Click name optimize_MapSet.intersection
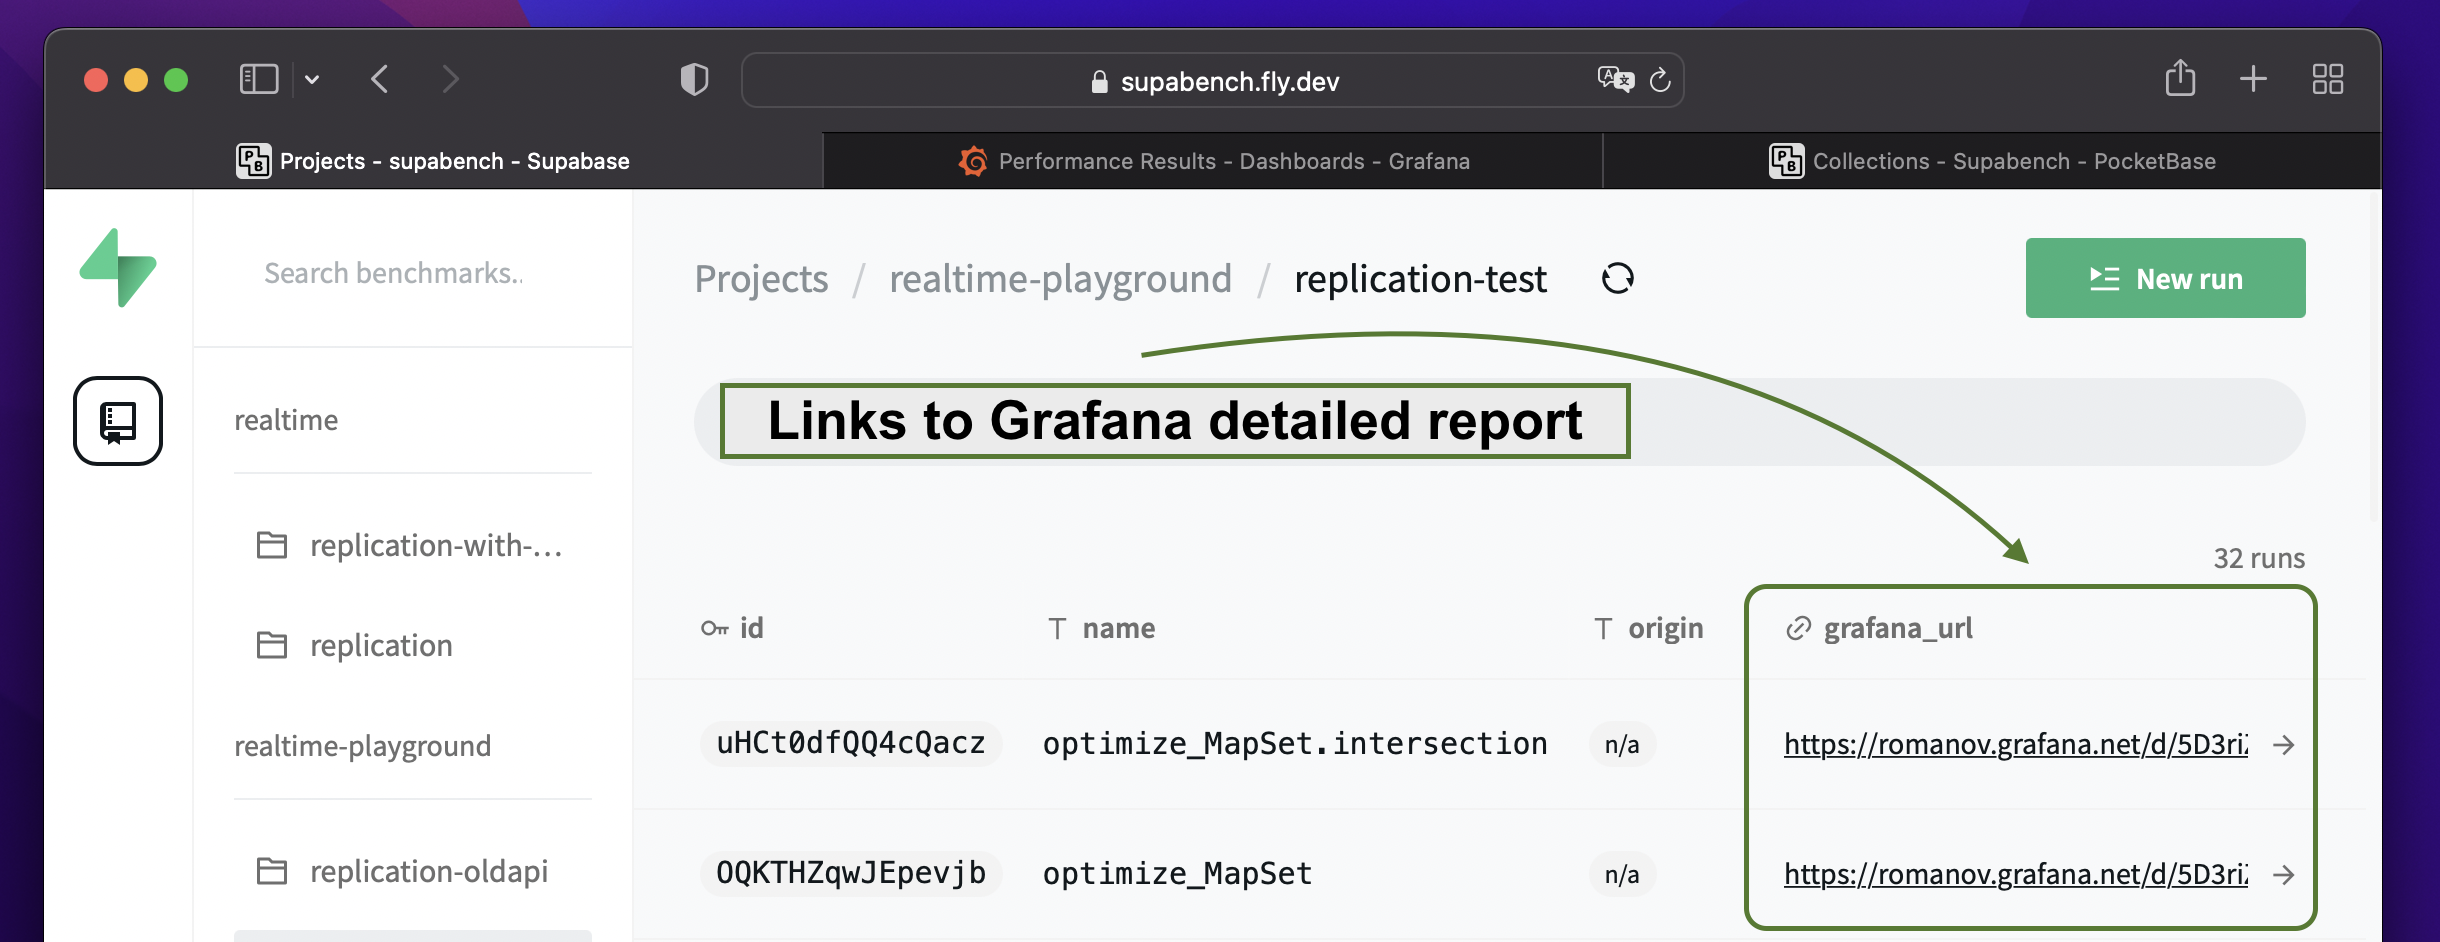This screenshot has width=2440, height=942. [1295, 744]
